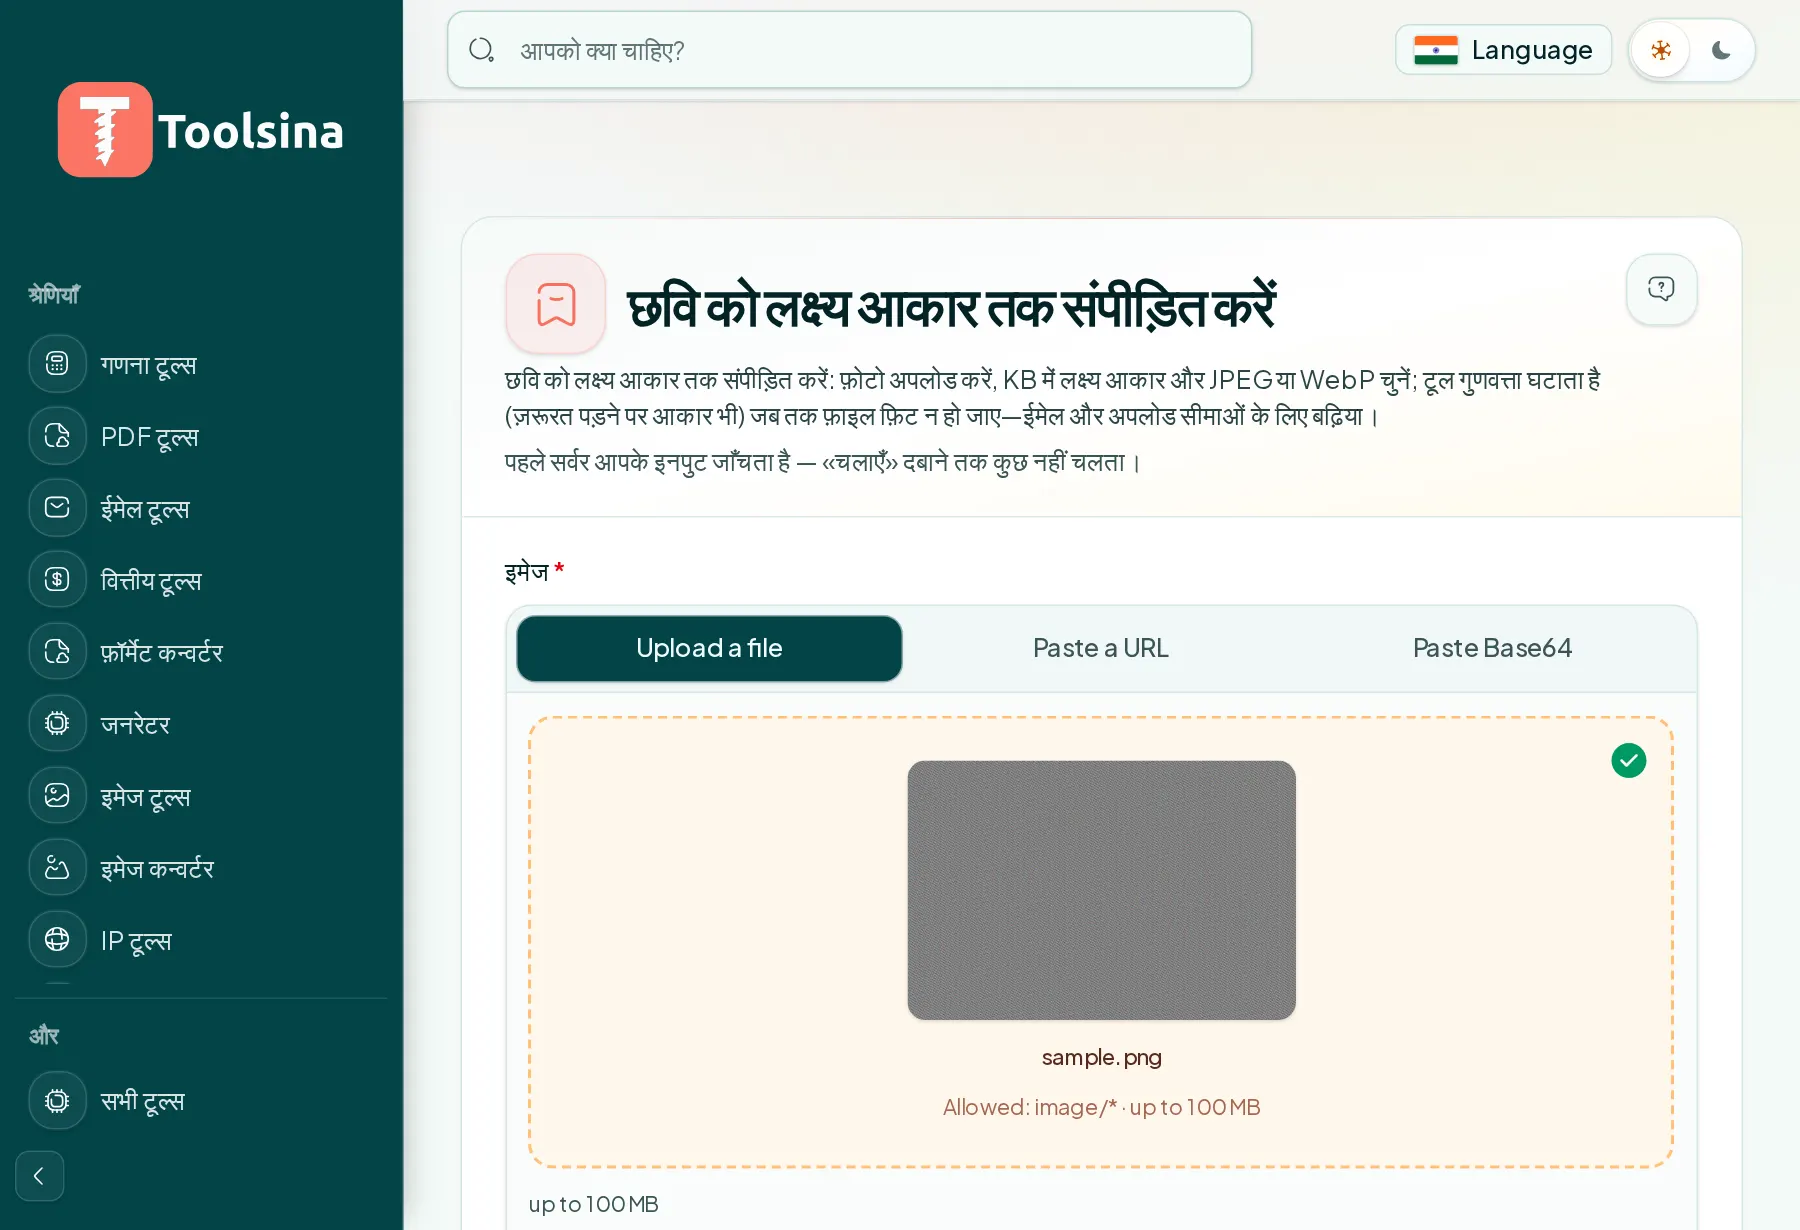The height and width of the screenshot is (1230, 1800).
Task: Select the Paste Base64 tab
Action: 1492,648
